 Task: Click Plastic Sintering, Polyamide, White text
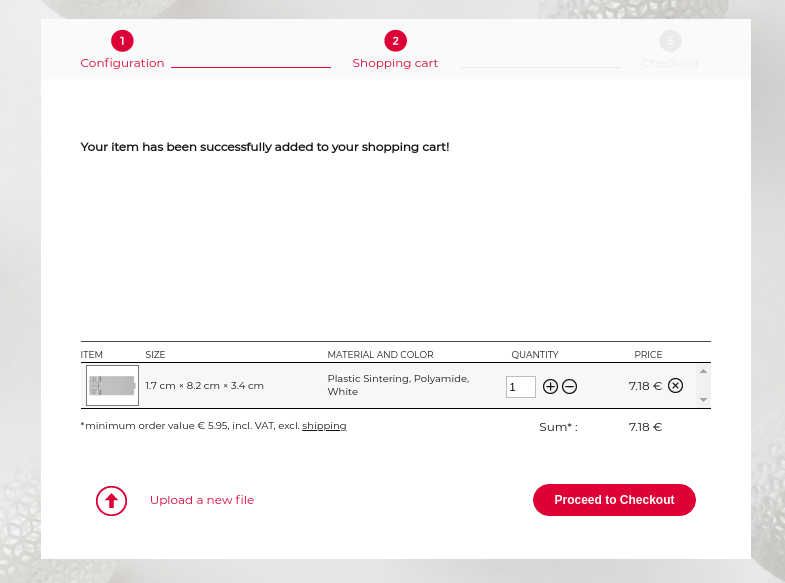click(x=399, y=385)
